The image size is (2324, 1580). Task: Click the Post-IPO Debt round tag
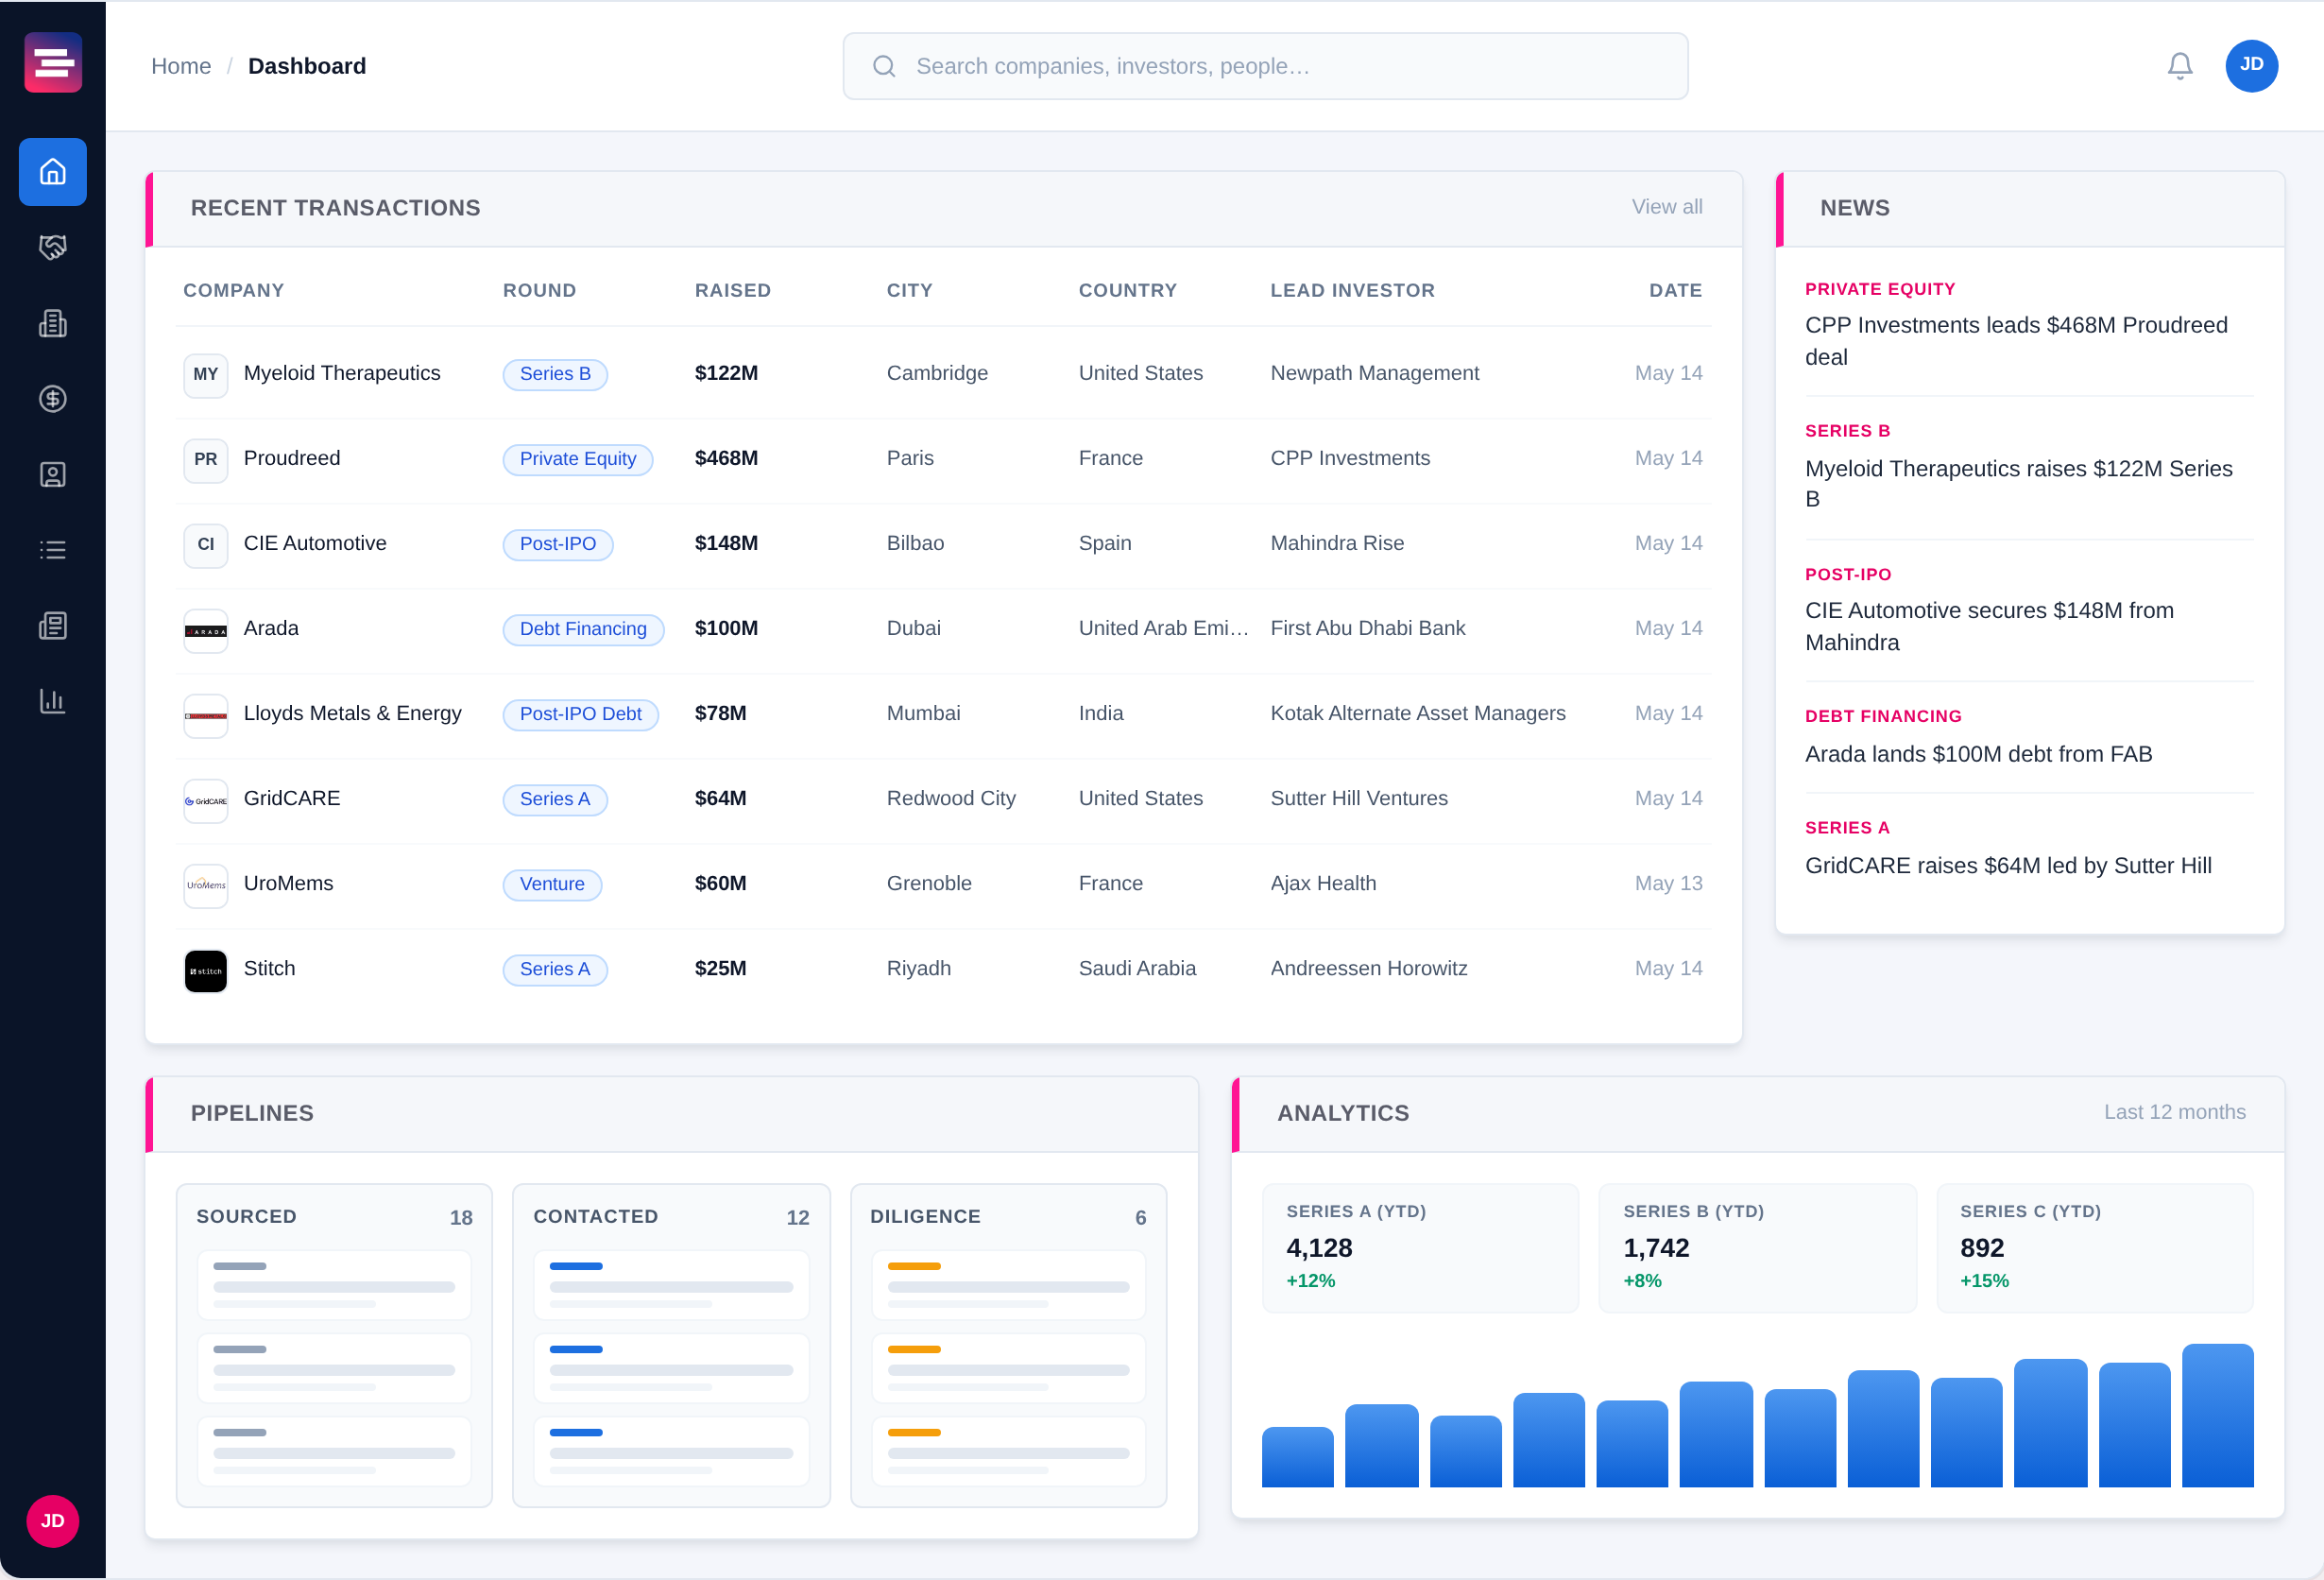pyautogui.click(x=580, y=714)
